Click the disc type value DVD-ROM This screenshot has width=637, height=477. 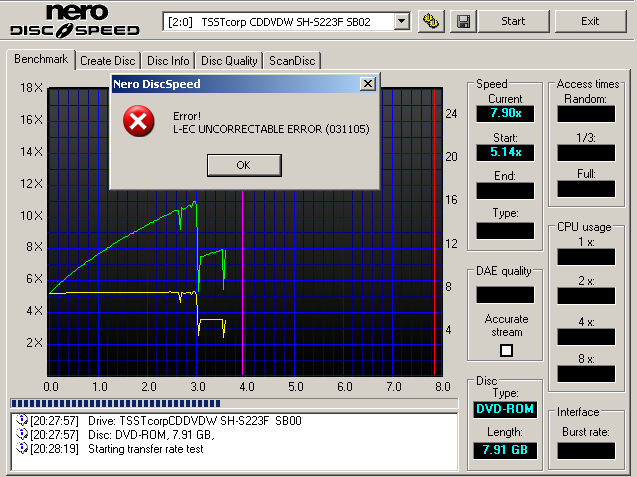(x=505, y=409)
